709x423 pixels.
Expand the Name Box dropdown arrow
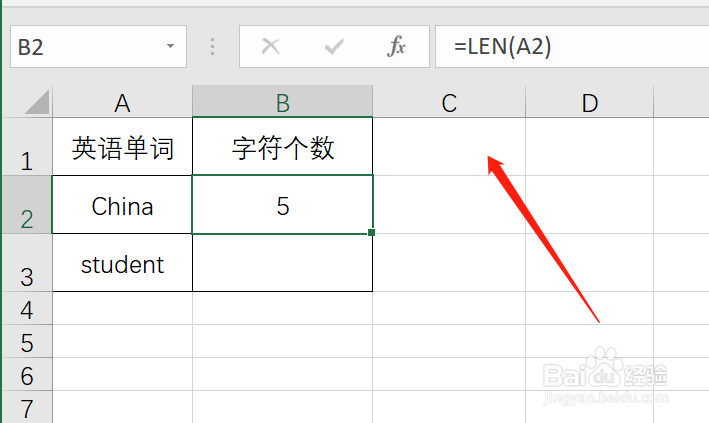point(170,47)
